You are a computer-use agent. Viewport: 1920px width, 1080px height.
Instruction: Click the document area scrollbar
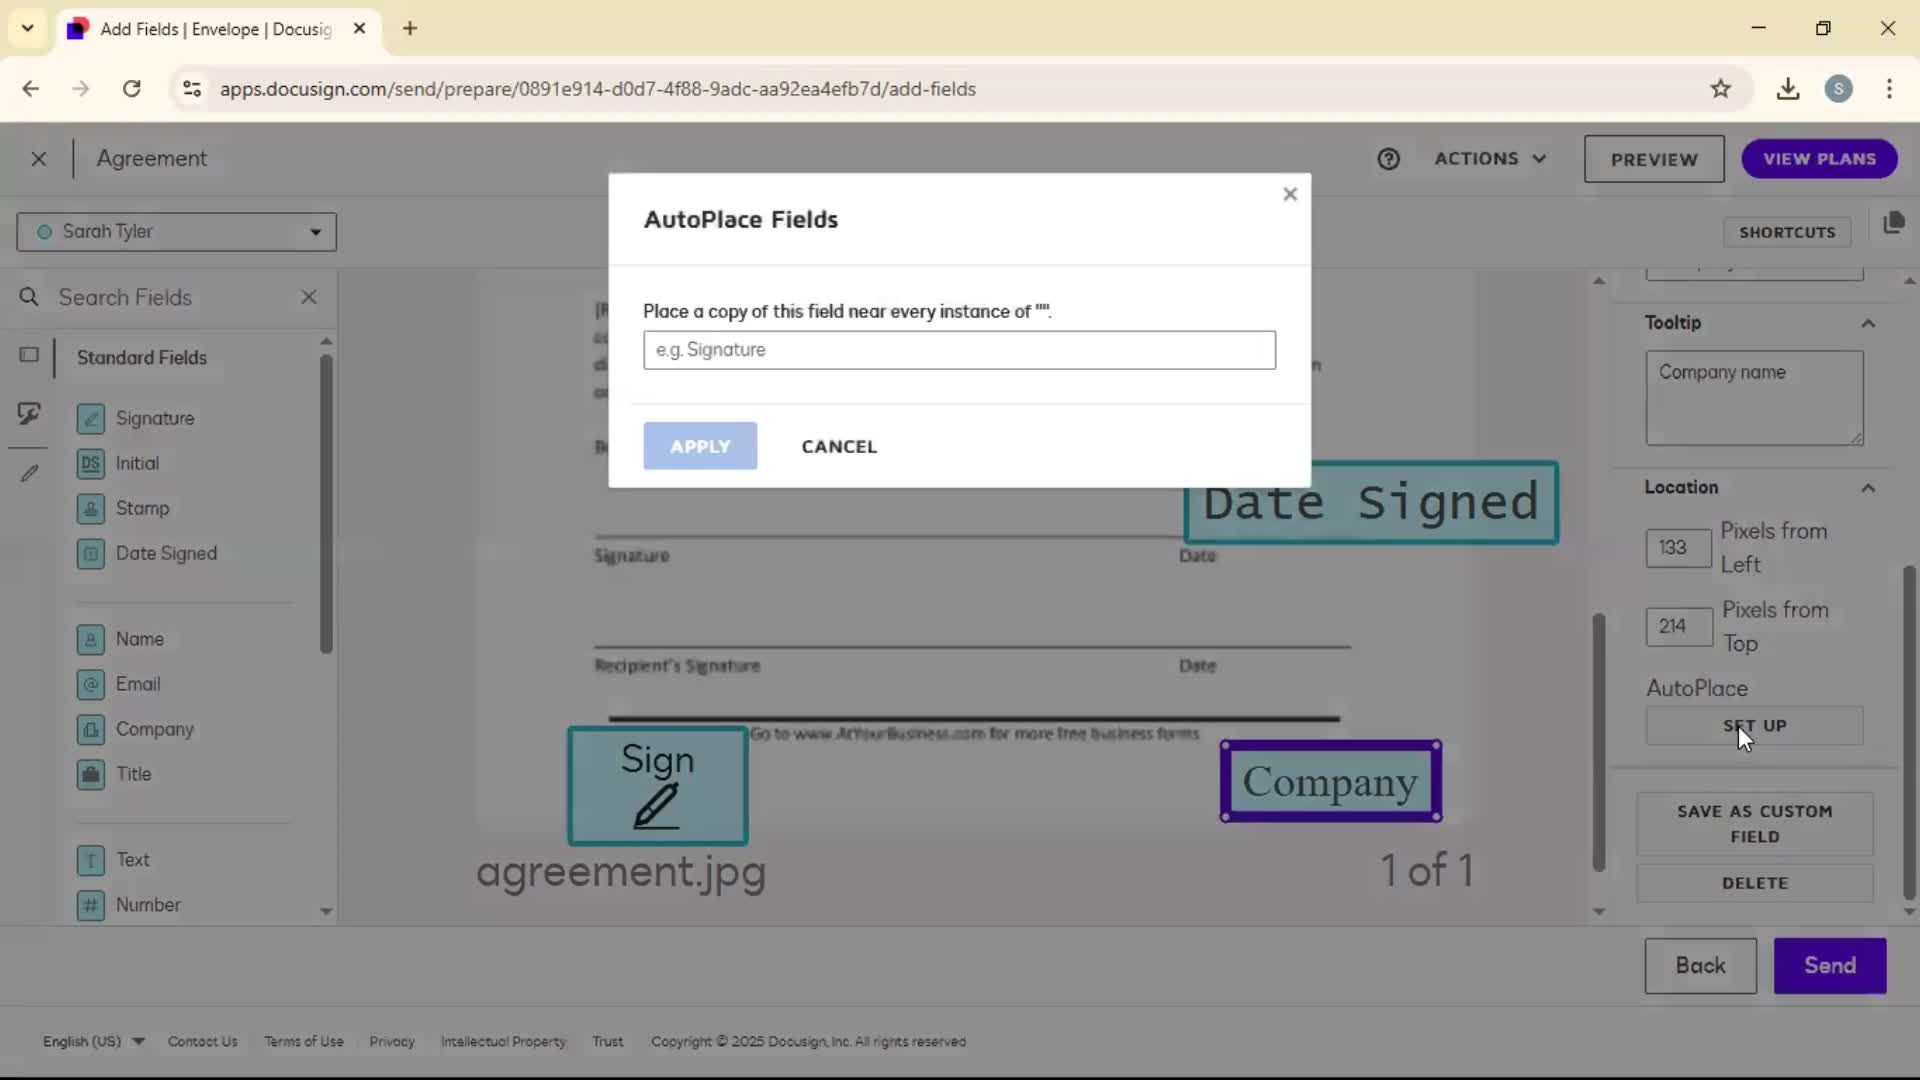[1599, 742]
